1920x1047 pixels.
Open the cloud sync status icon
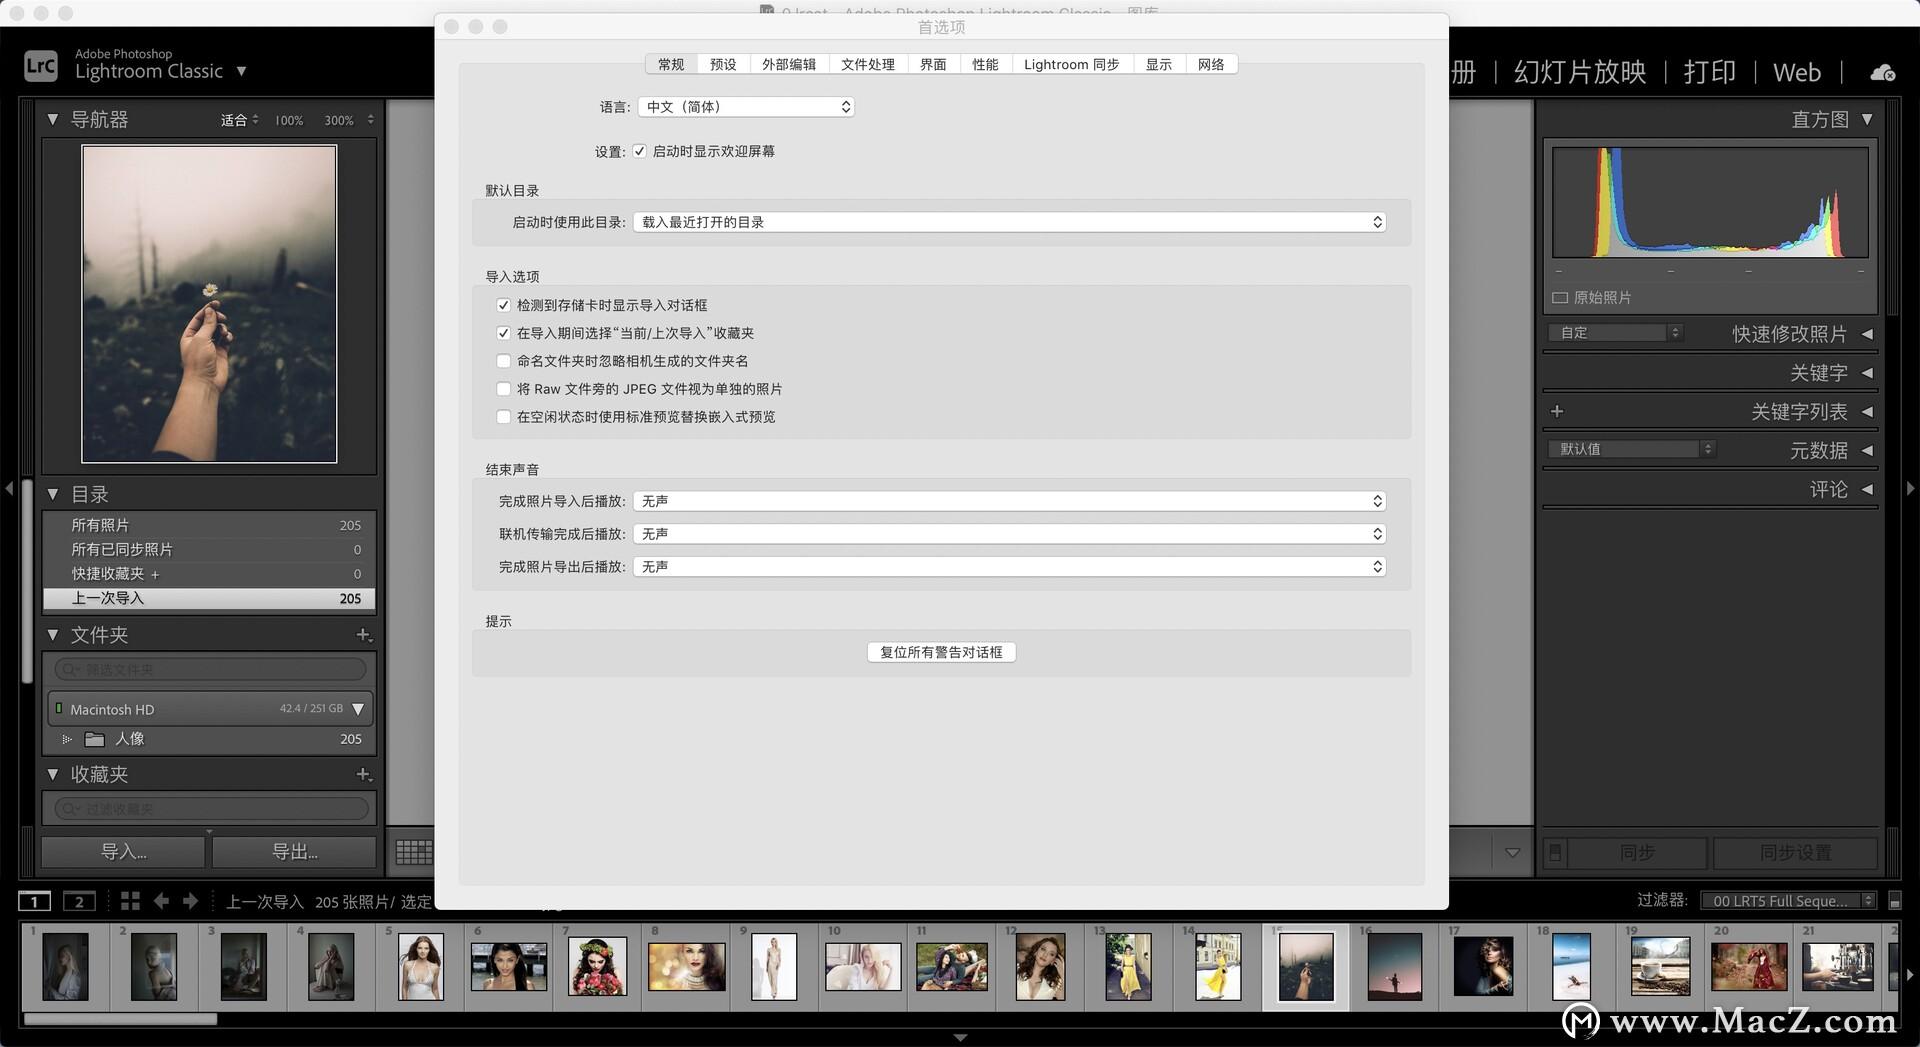pyautogui.click(x=1882, y=72)
